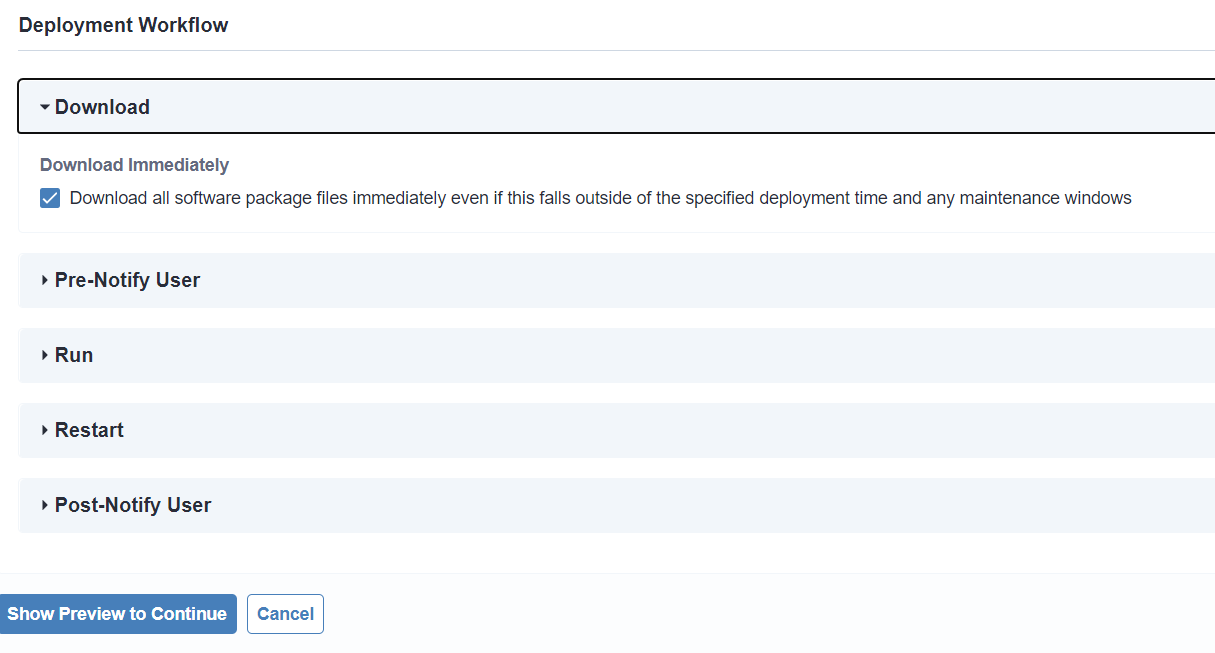The width and height of the screenshot is (1215, 653).
Task: Click the triangle icon beside Post-Notify User
Action: click(45, 506)
